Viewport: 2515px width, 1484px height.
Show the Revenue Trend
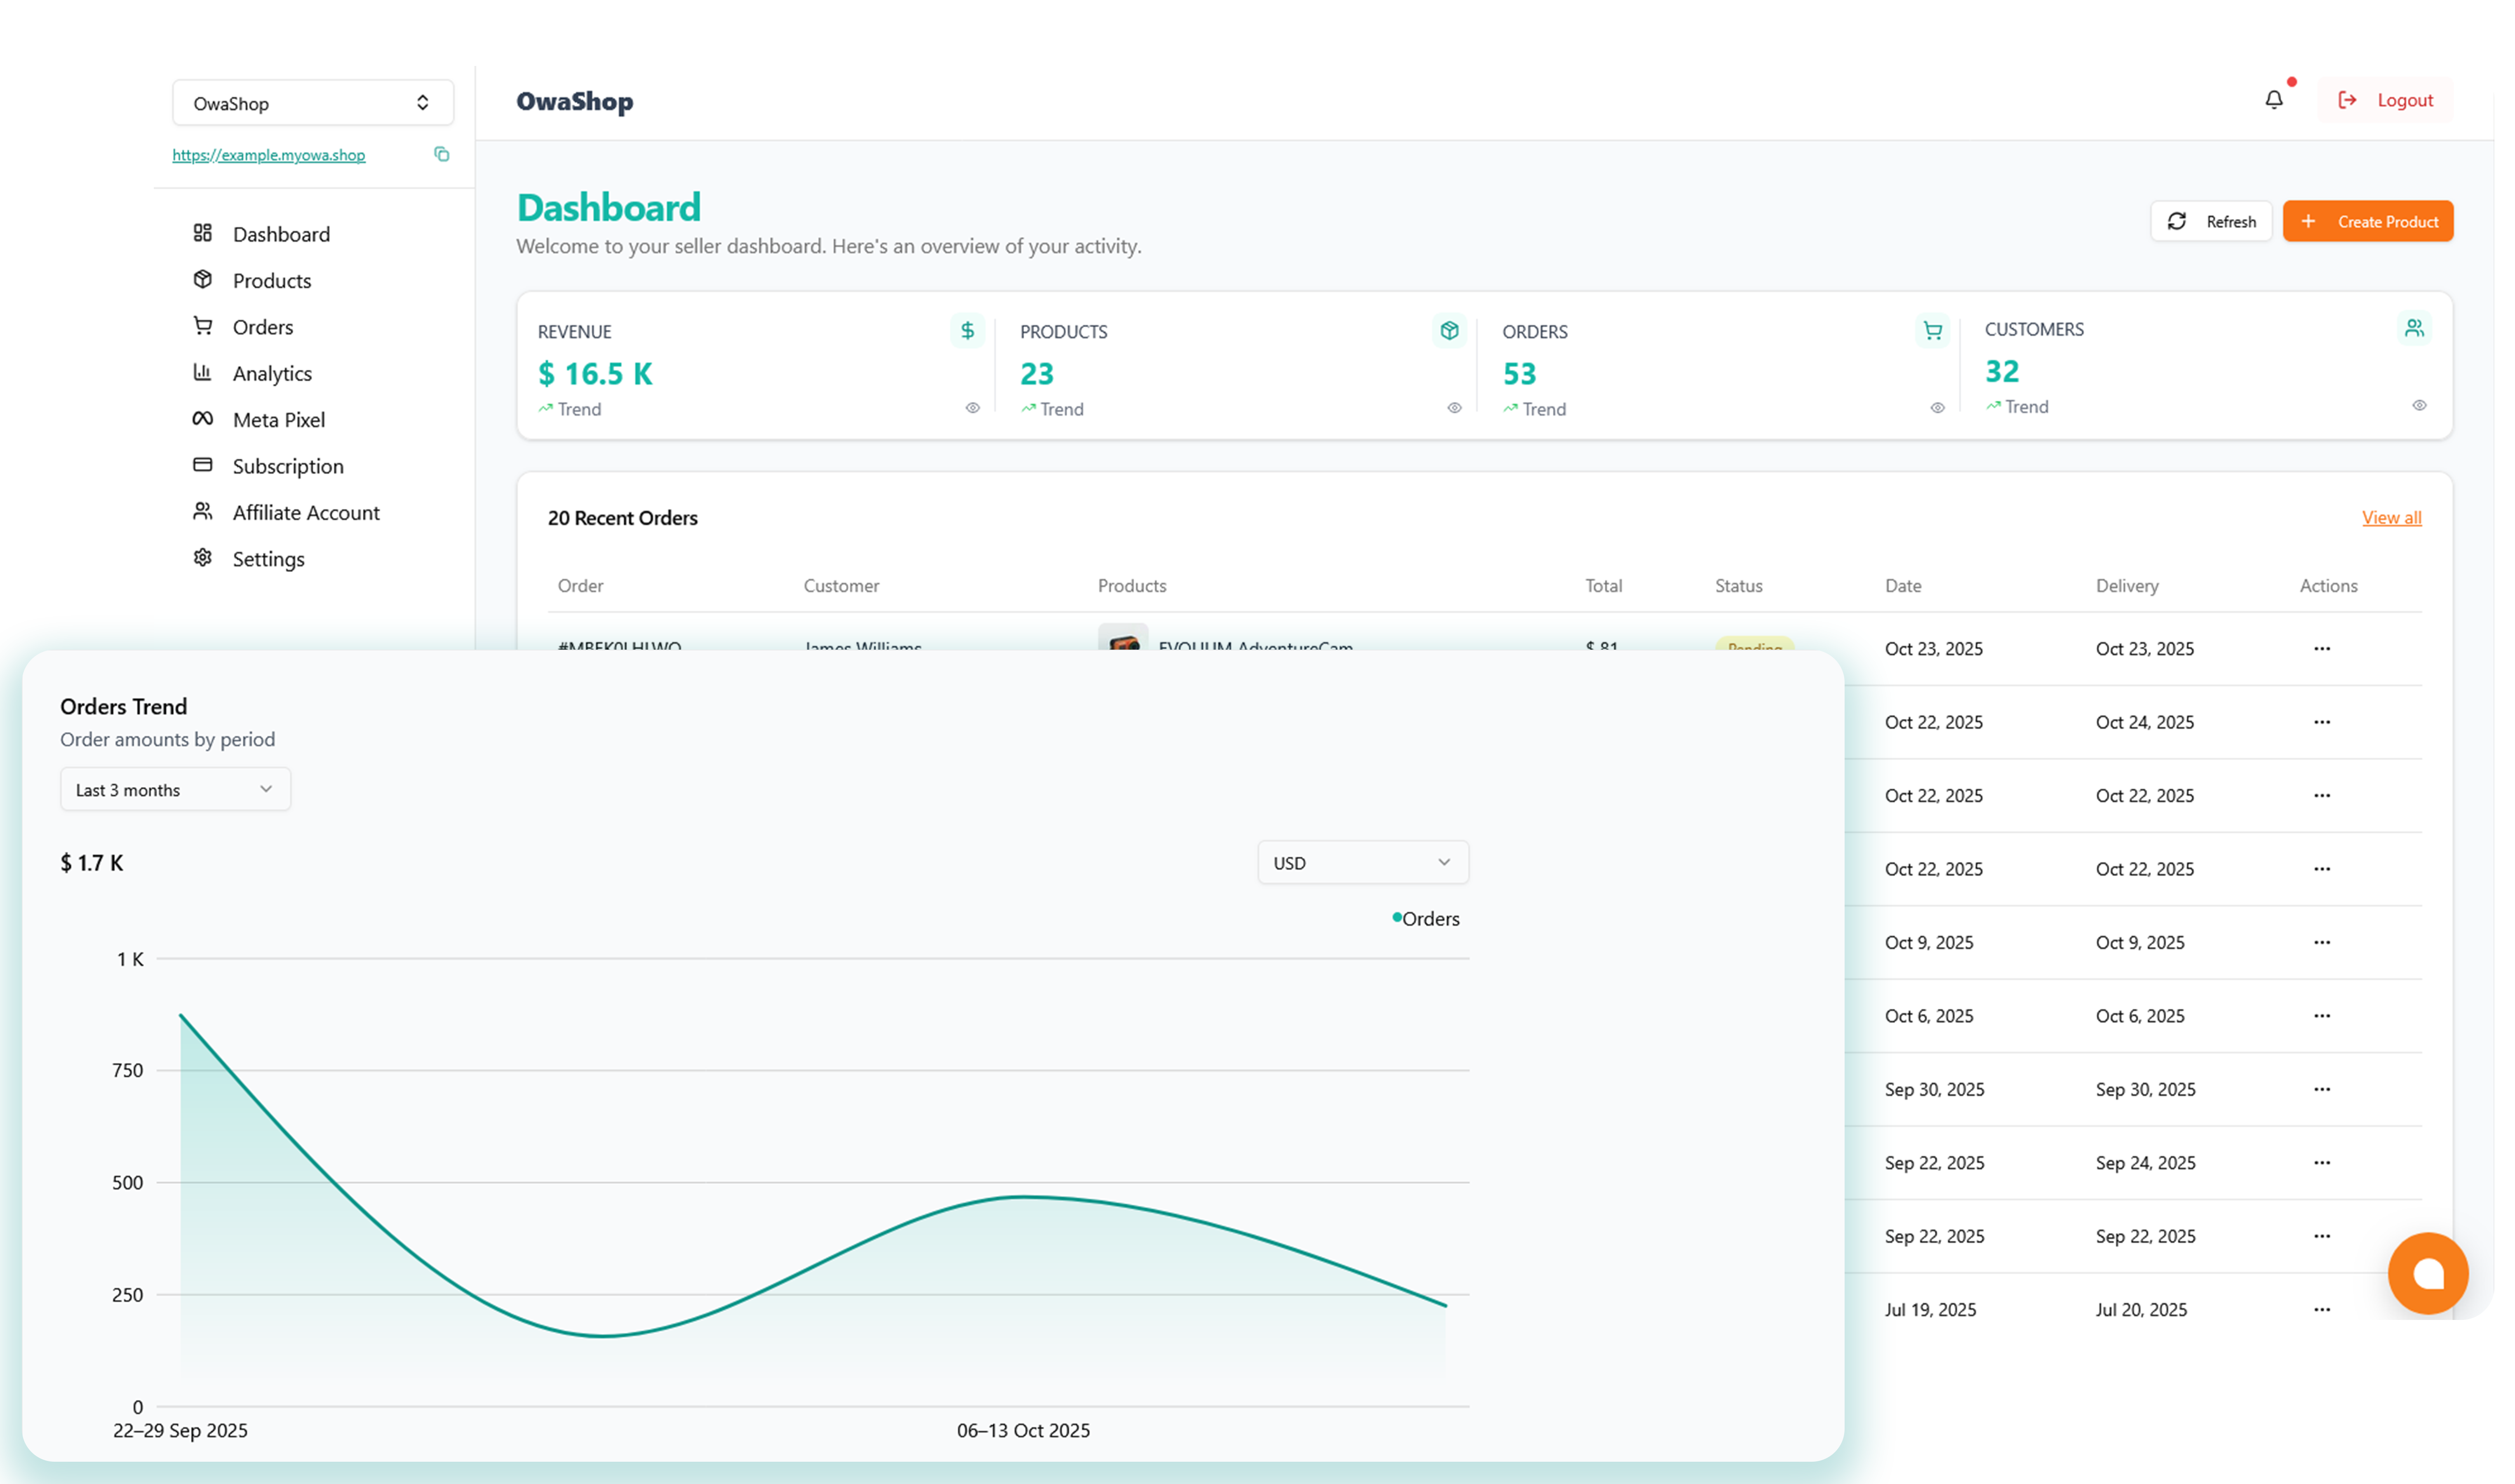click(x=570, y=409)
